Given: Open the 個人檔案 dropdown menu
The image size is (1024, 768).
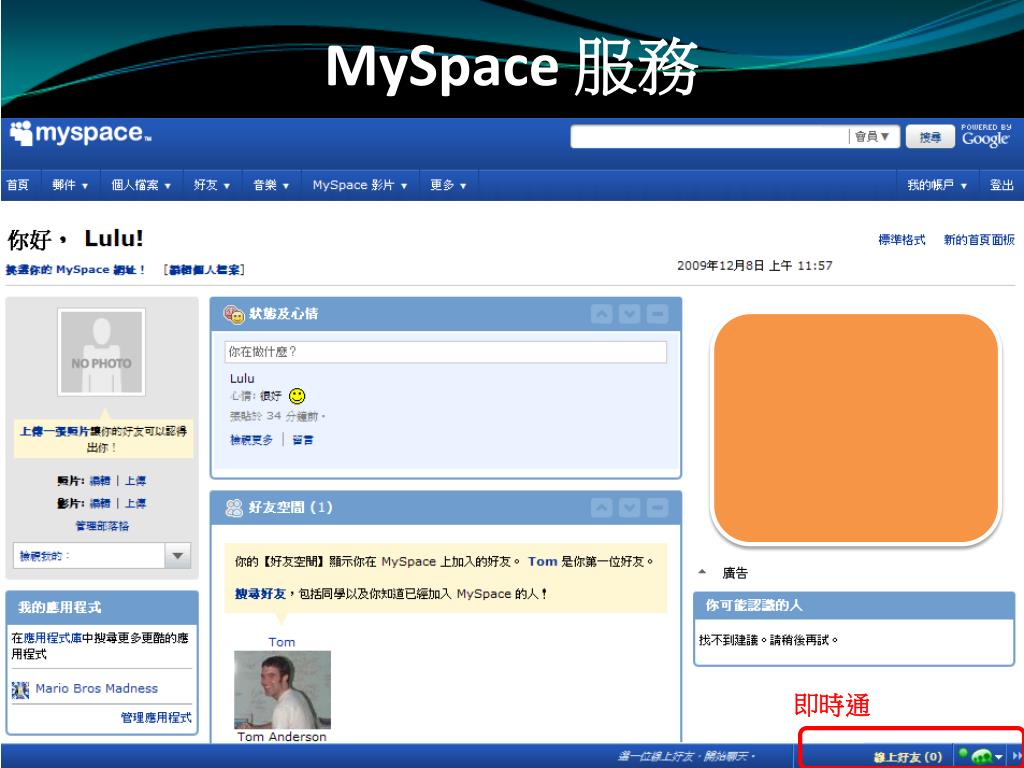Looking at the screenshot, I should click(x=141, y=185).
